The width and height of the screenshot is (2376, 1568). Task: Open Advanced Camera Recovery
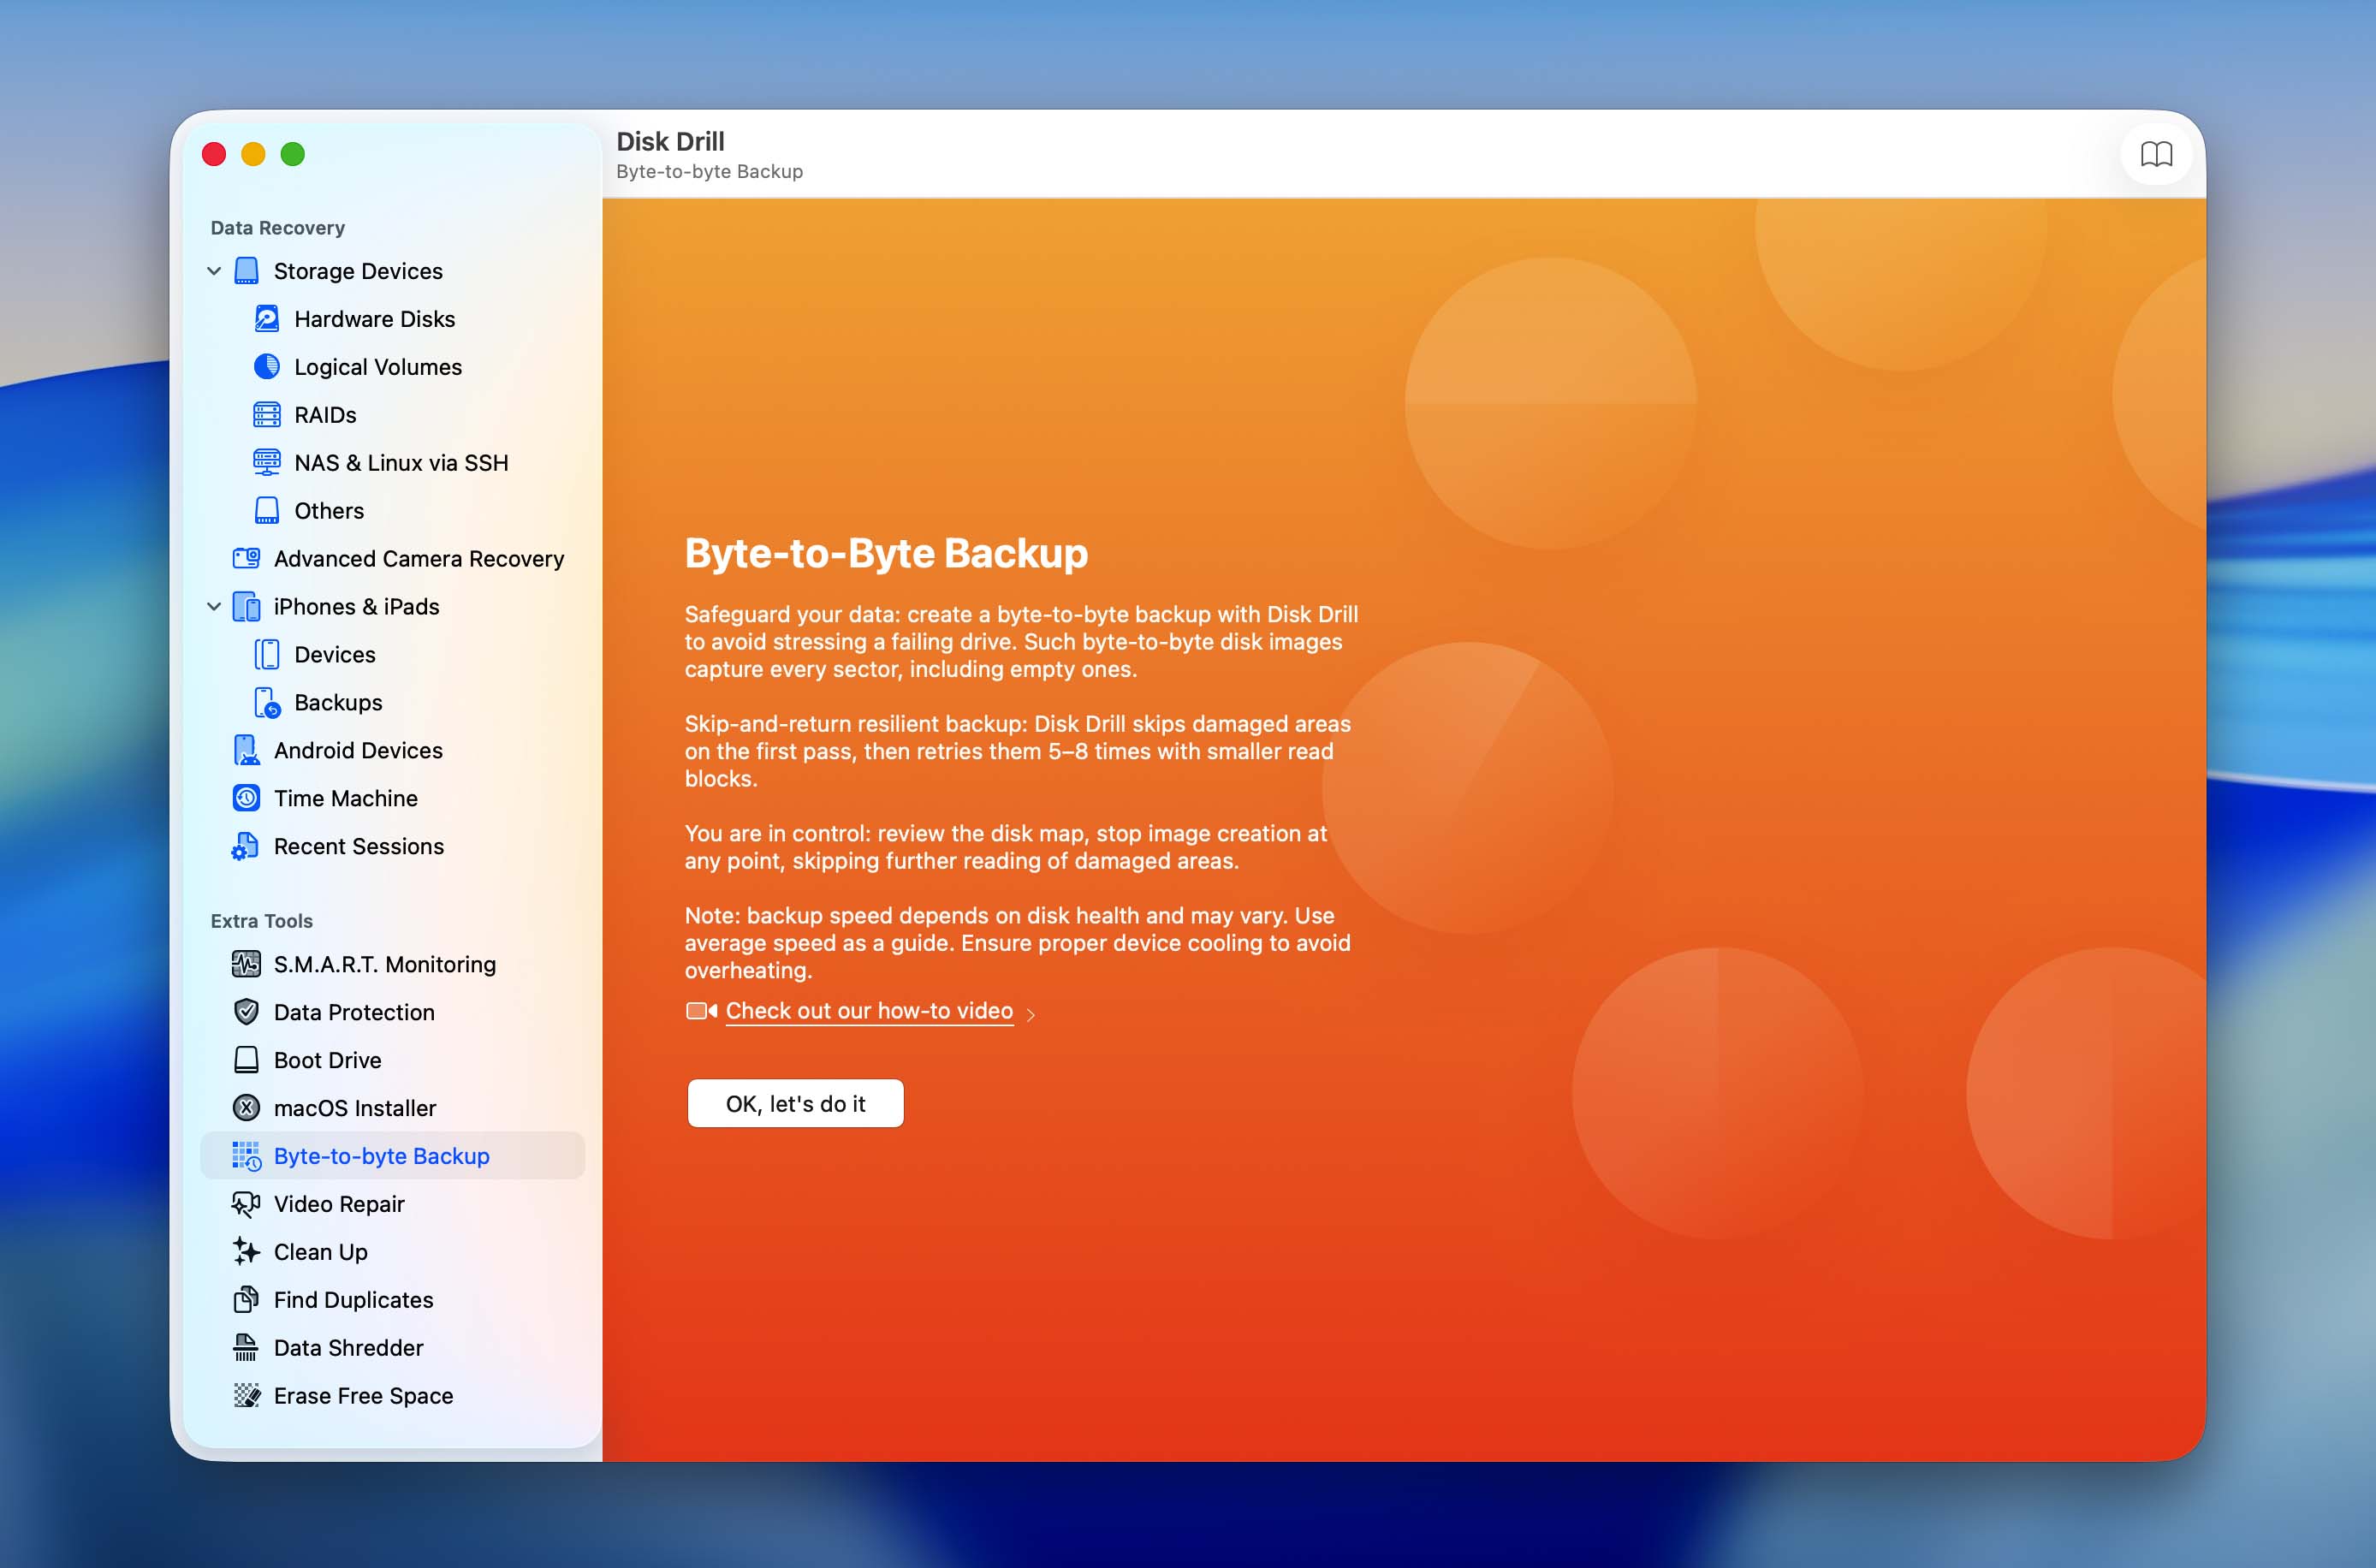point(393,559)
